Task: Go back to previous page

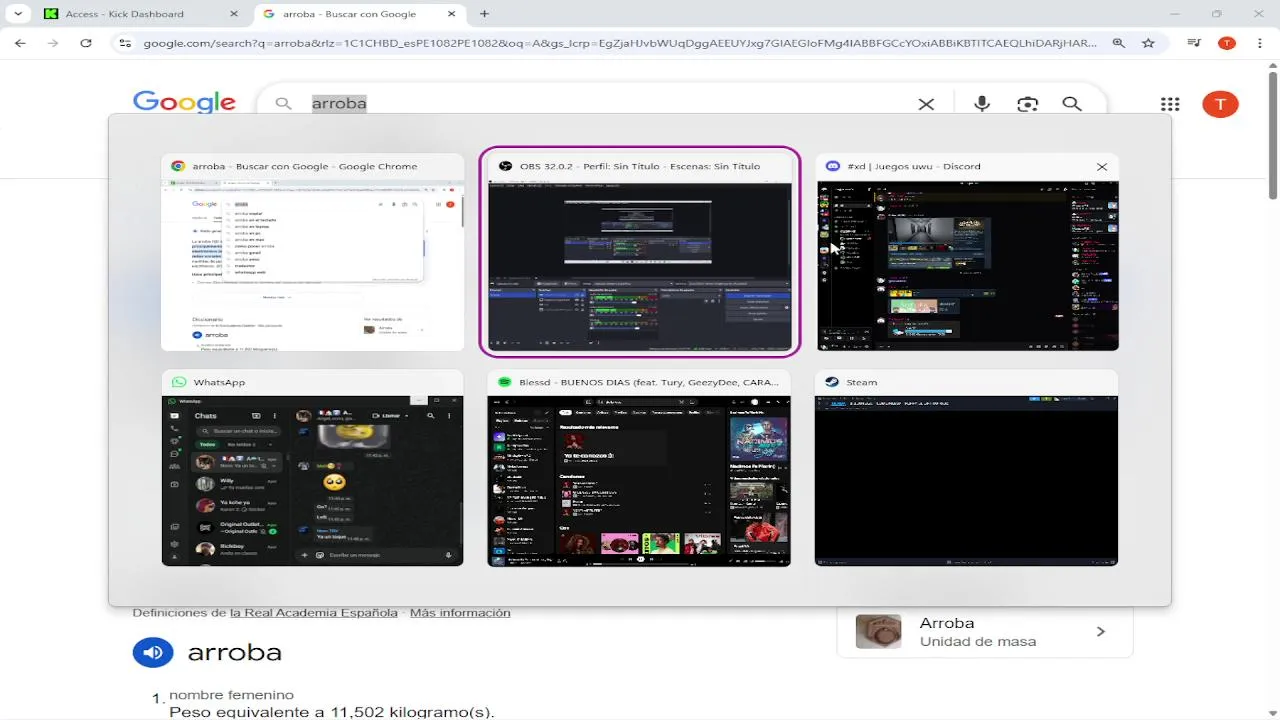Action: point(20,43)
